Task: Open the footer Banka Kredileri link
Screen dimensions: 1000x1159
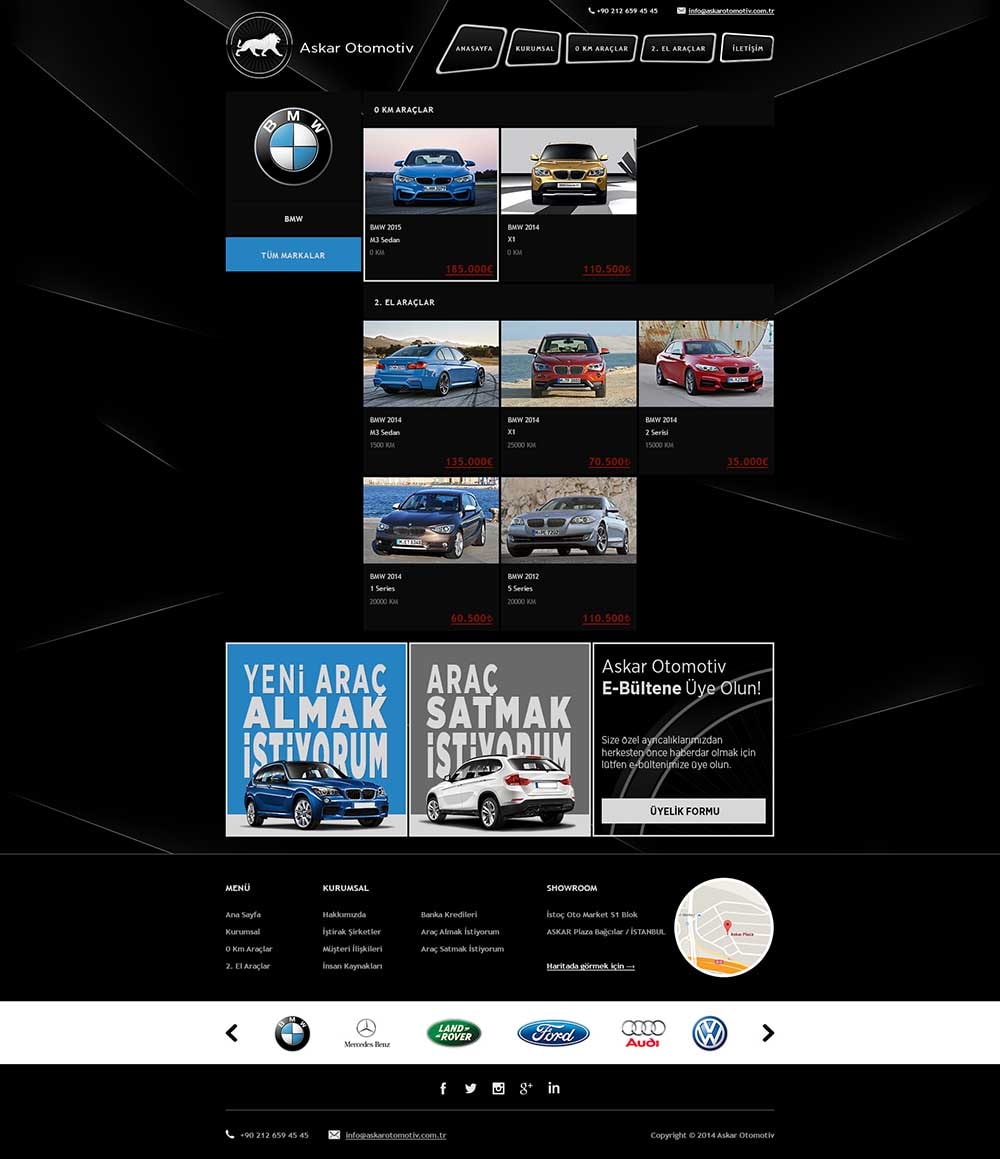Action: pyautogui.click(x=449, y=914)
